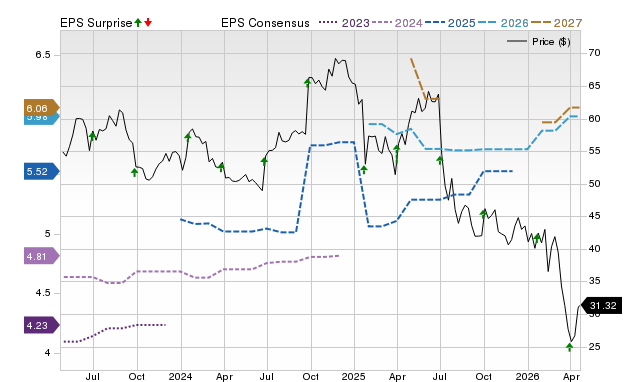
Task: Click the 4.5 label on the EPS axis
Action: pyautogui.click(x=43, y=293)
